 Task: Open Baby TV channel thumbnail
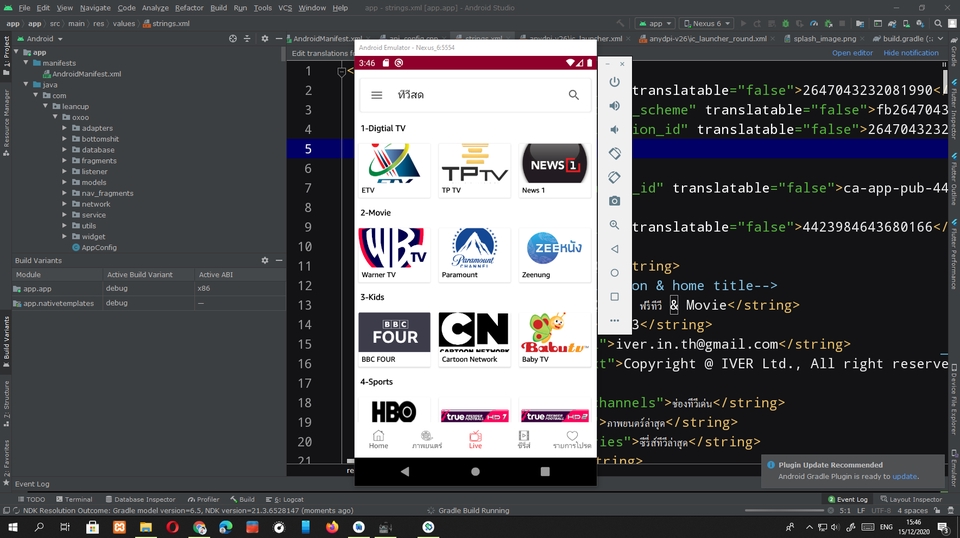[555, 338]
